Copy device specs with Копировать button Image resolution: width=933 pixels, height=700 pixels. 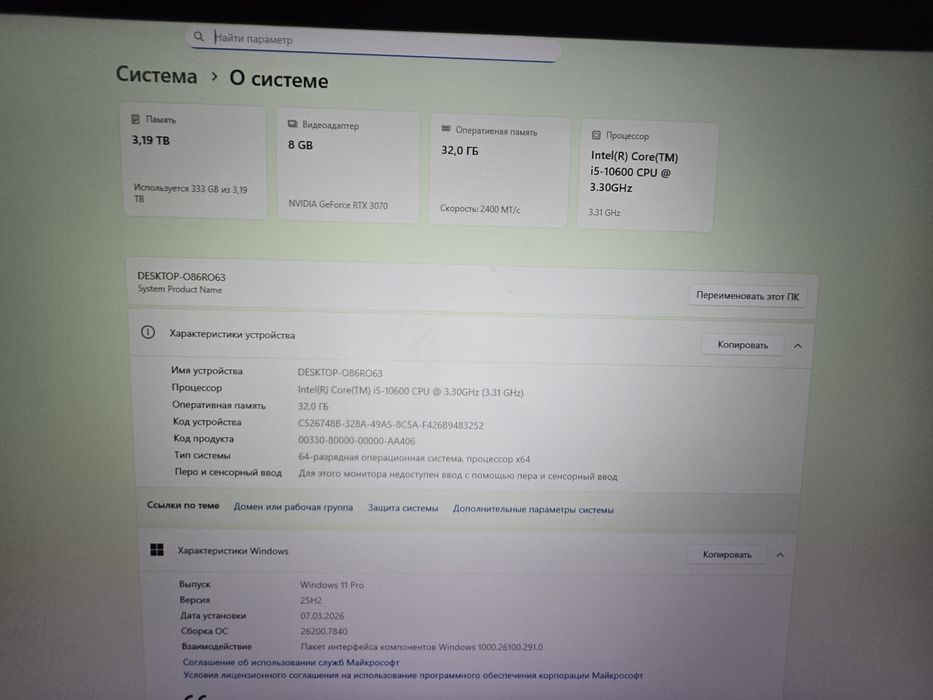(743, 345)
